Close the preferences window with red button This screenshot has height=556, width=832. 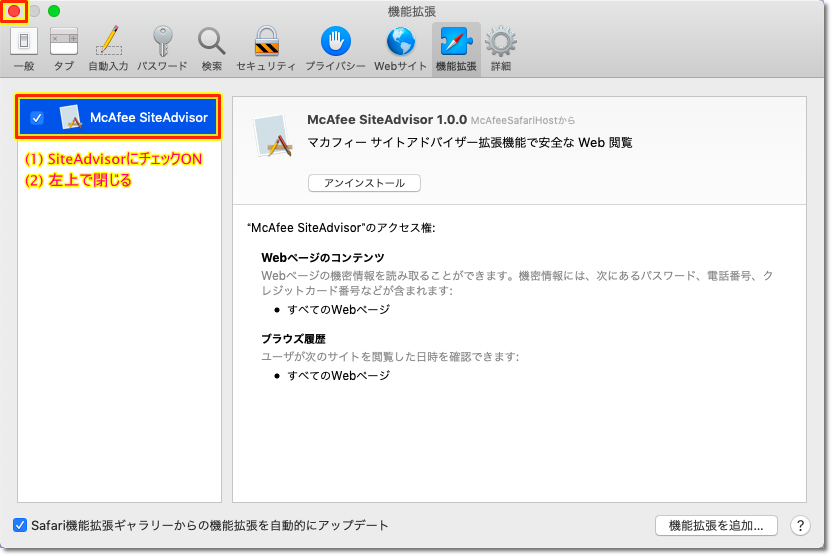[x=14, y=11]
